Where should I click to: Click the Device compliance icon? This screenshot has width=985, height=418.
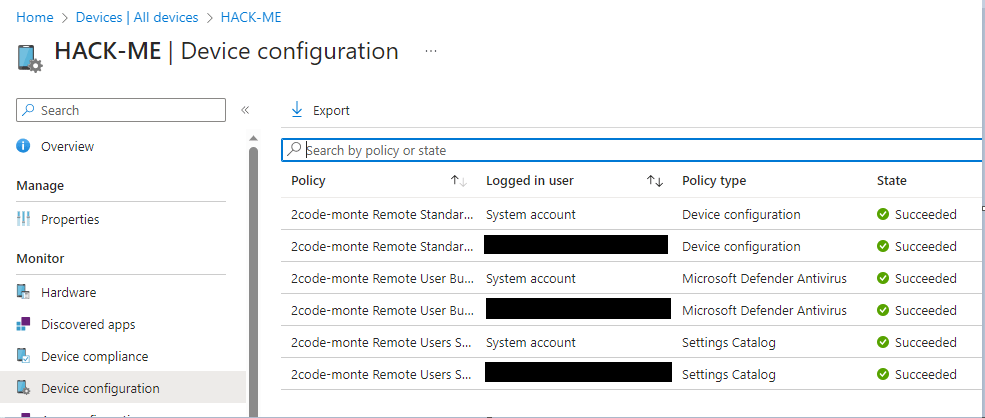pos(24,356)
